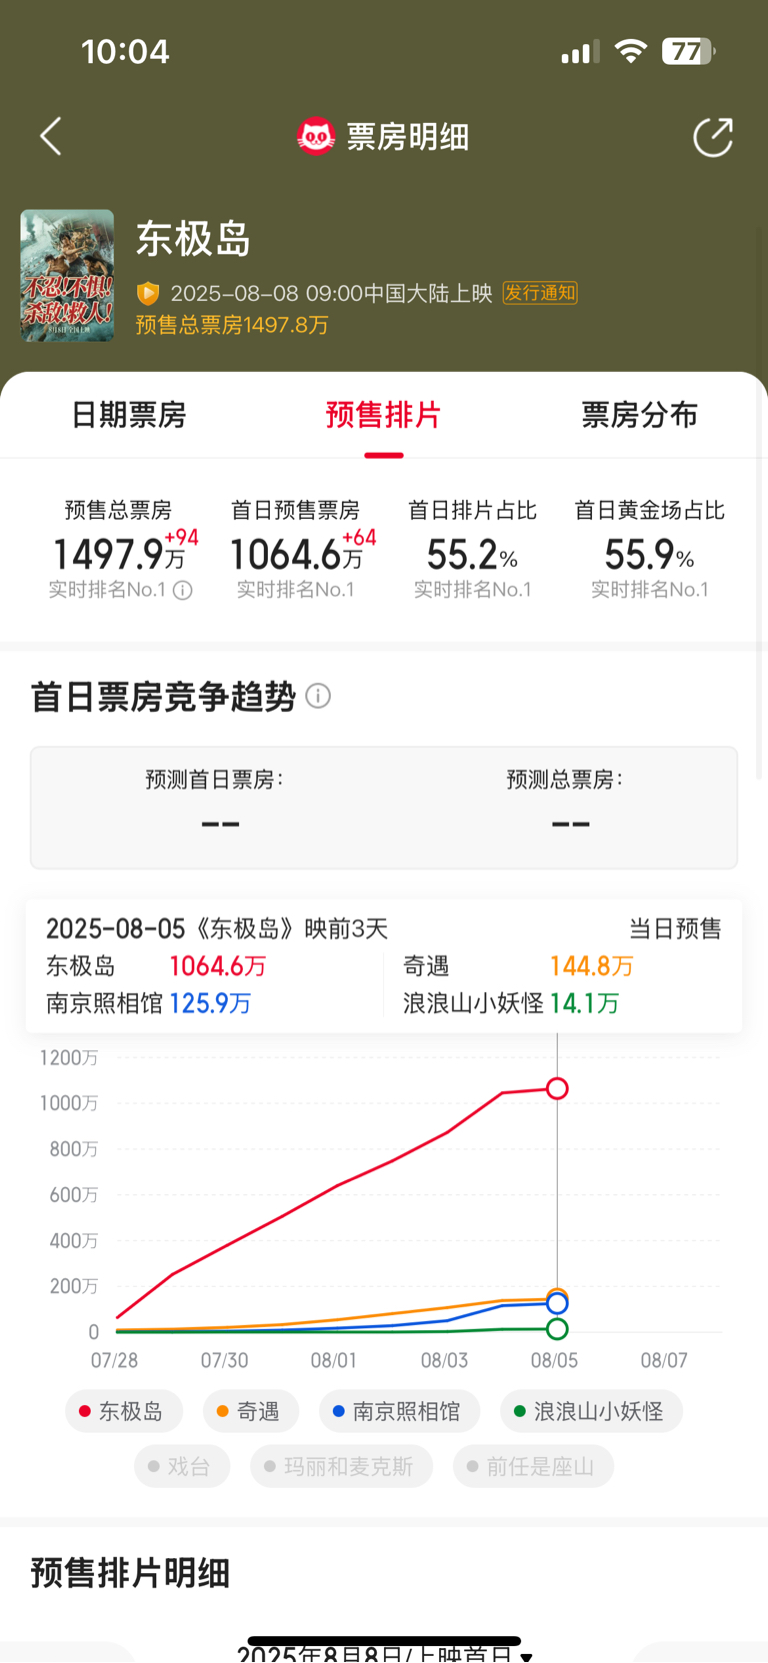768x1663 pixels.
Task: Open the 发行通知 tag
Action: [x=540, y=293]
